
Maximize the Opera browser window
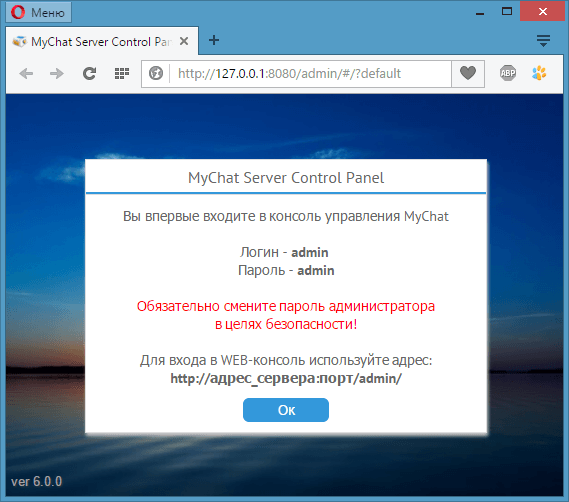[x=507, y=12]
